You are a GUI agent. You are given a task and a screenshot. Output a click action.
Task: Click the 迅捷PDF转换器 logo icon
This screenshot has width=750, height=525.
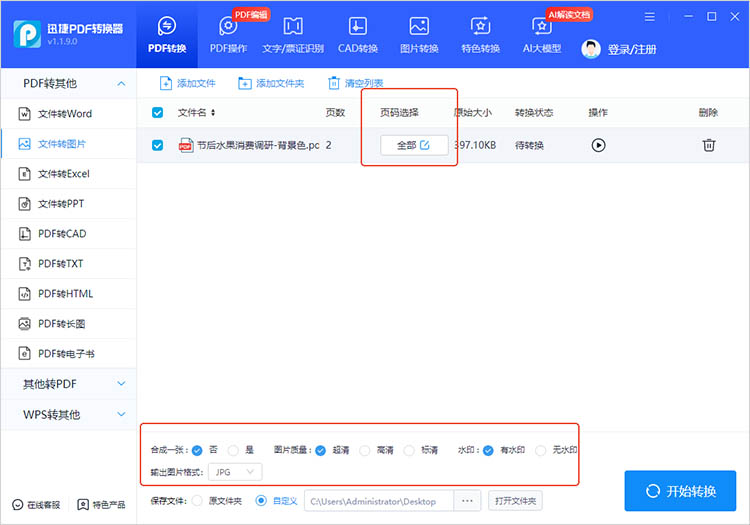[27, 34]
